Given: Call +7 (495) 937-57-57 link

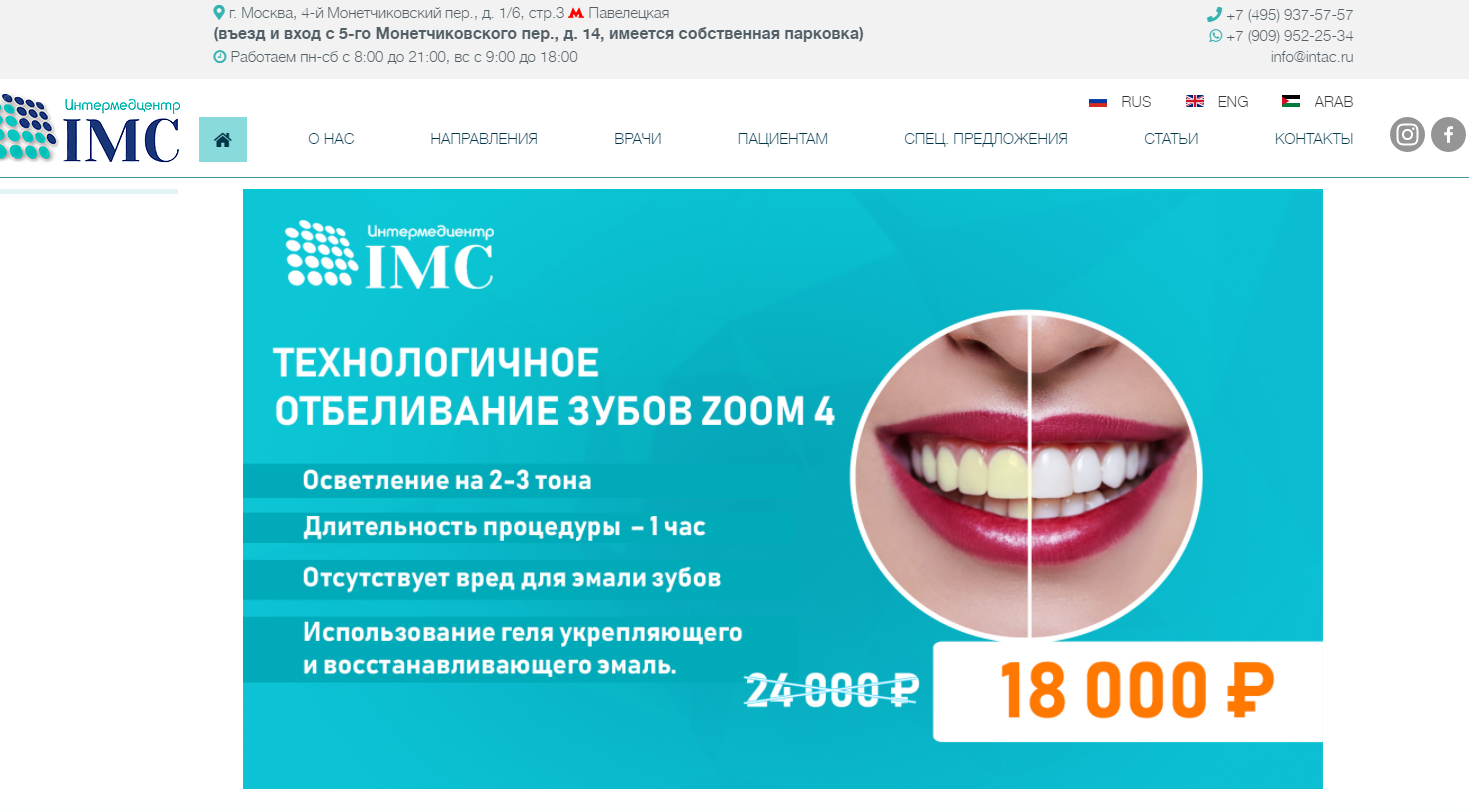Looking at the screenshot, I should click(1290, 15).
